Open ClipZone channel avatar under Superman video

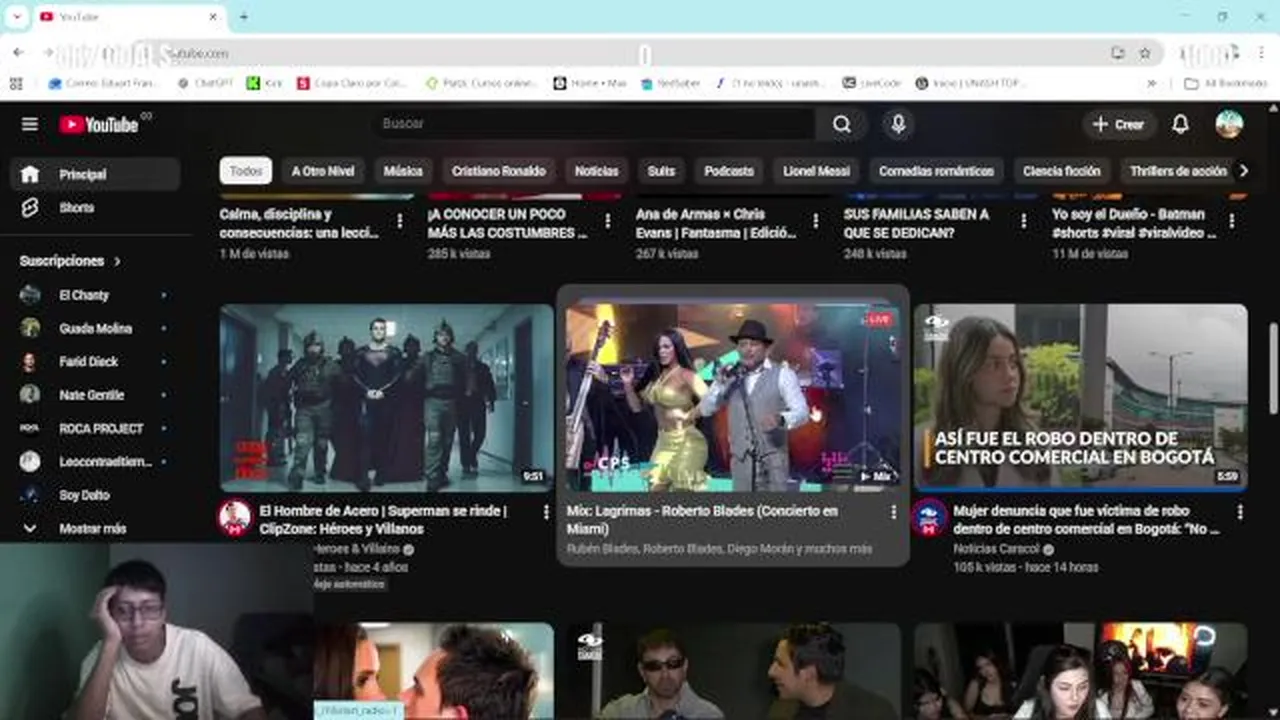pyautogui.click(x=235, y=517)
